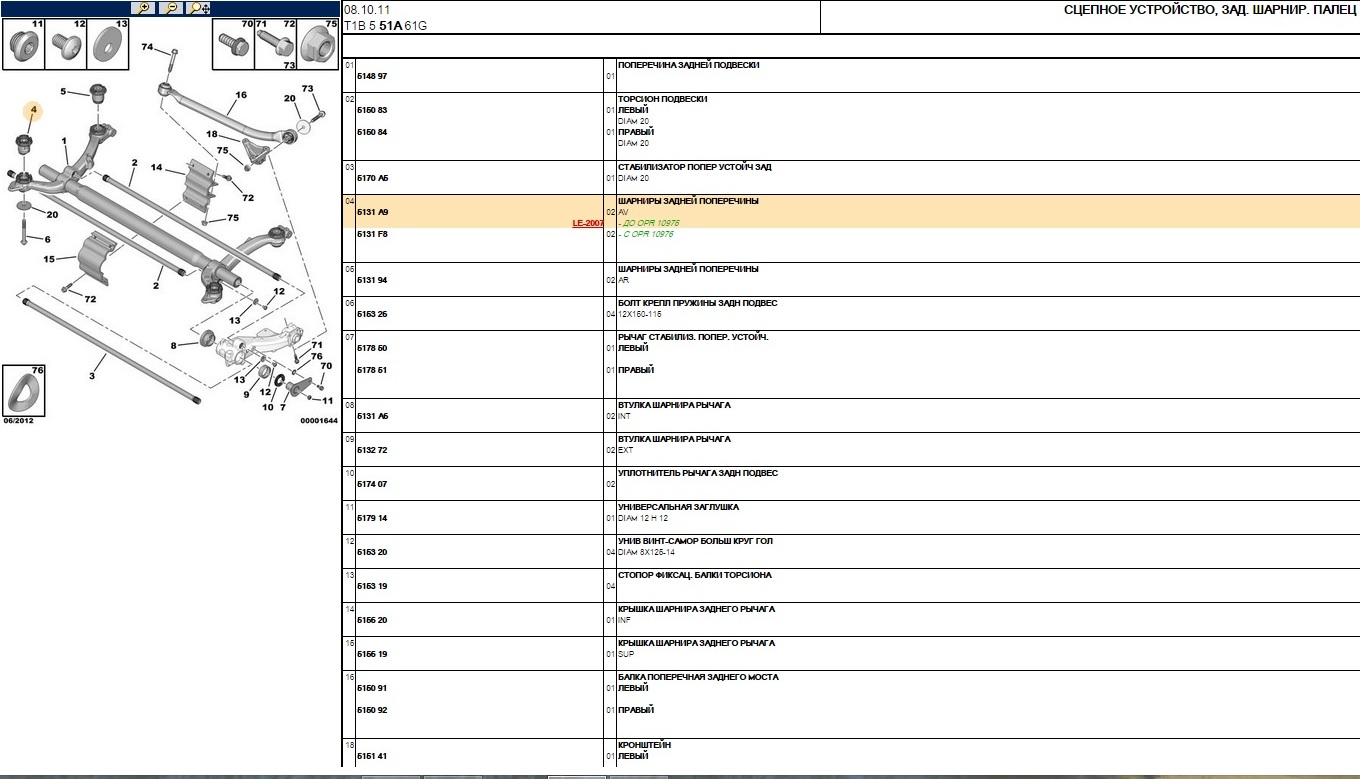This screenshot has height=779, width=1360.
Task: Select part number 5178 61
Action: (372, 370)
